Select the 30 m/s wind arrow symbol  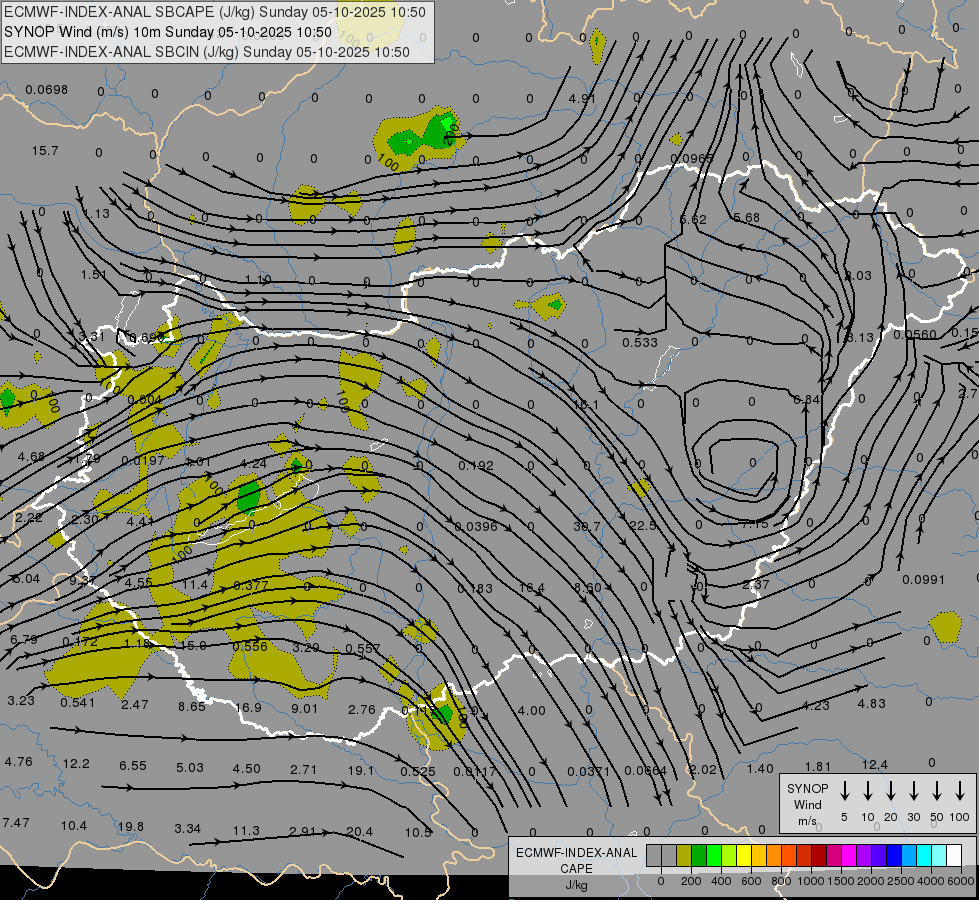pos(914,791)
